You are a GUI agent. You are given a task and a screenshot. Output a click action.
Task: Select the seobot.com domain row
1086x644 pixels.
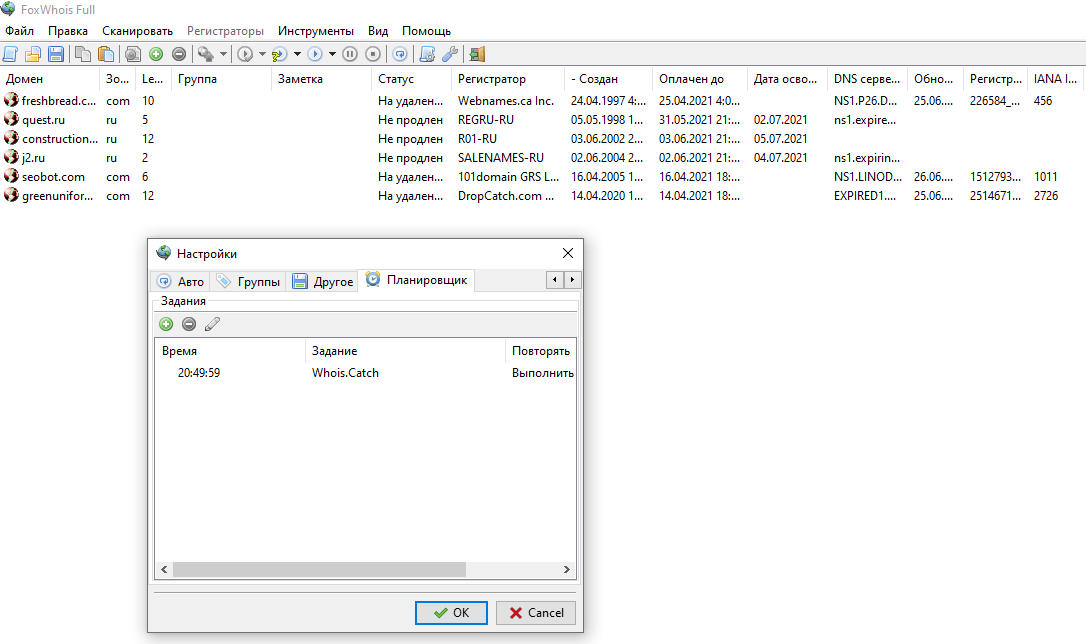[x=543, y=177]
